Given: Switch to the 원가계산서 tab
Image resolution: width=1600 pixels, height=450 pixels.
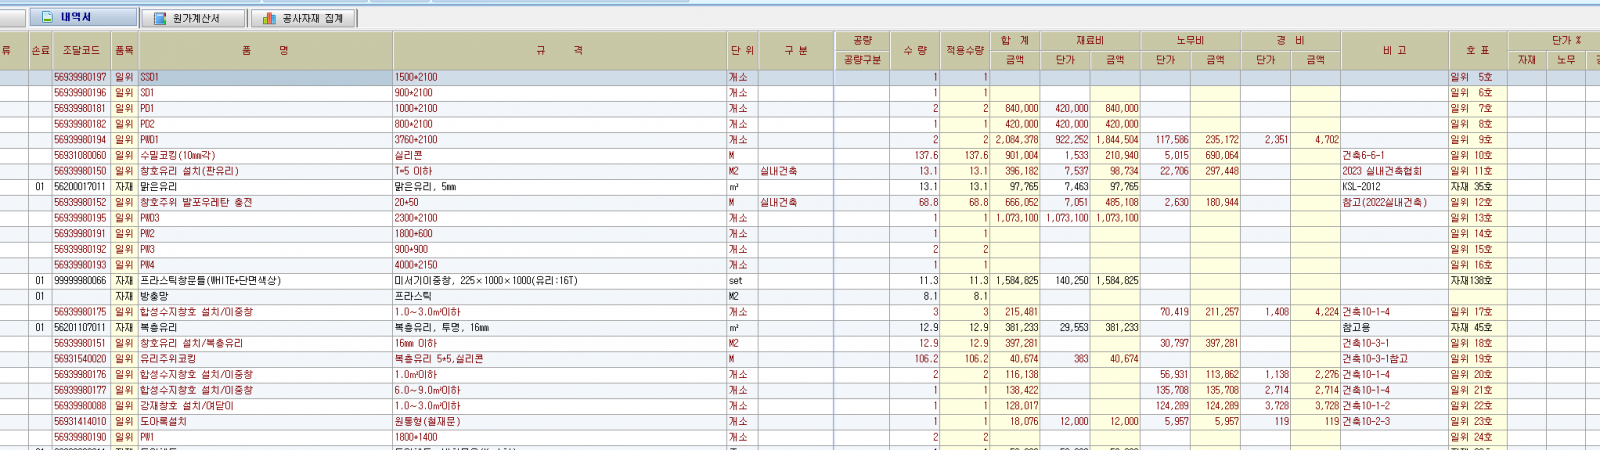Looking at the screenshot, I should [194, 18].
